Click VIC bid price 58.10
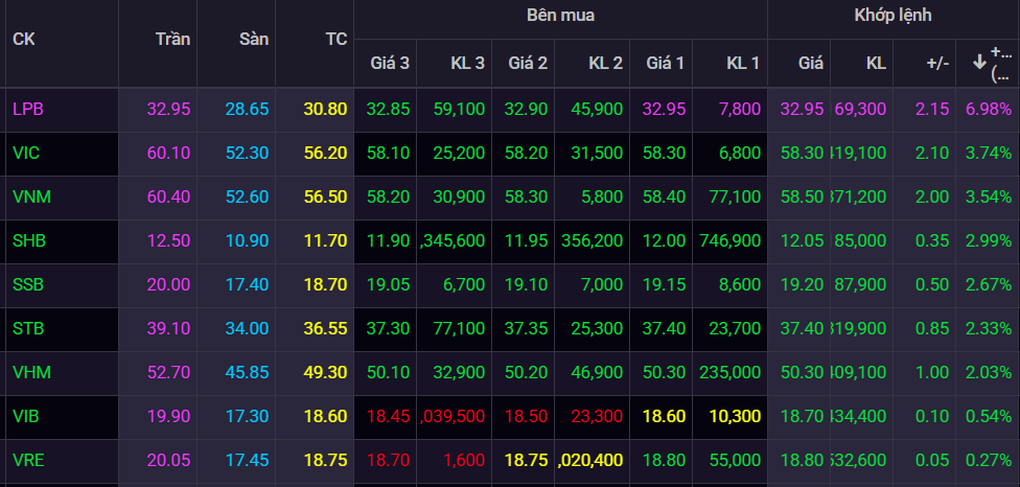This screenshot has width=1020, height=487. click(x=388, y=153)
